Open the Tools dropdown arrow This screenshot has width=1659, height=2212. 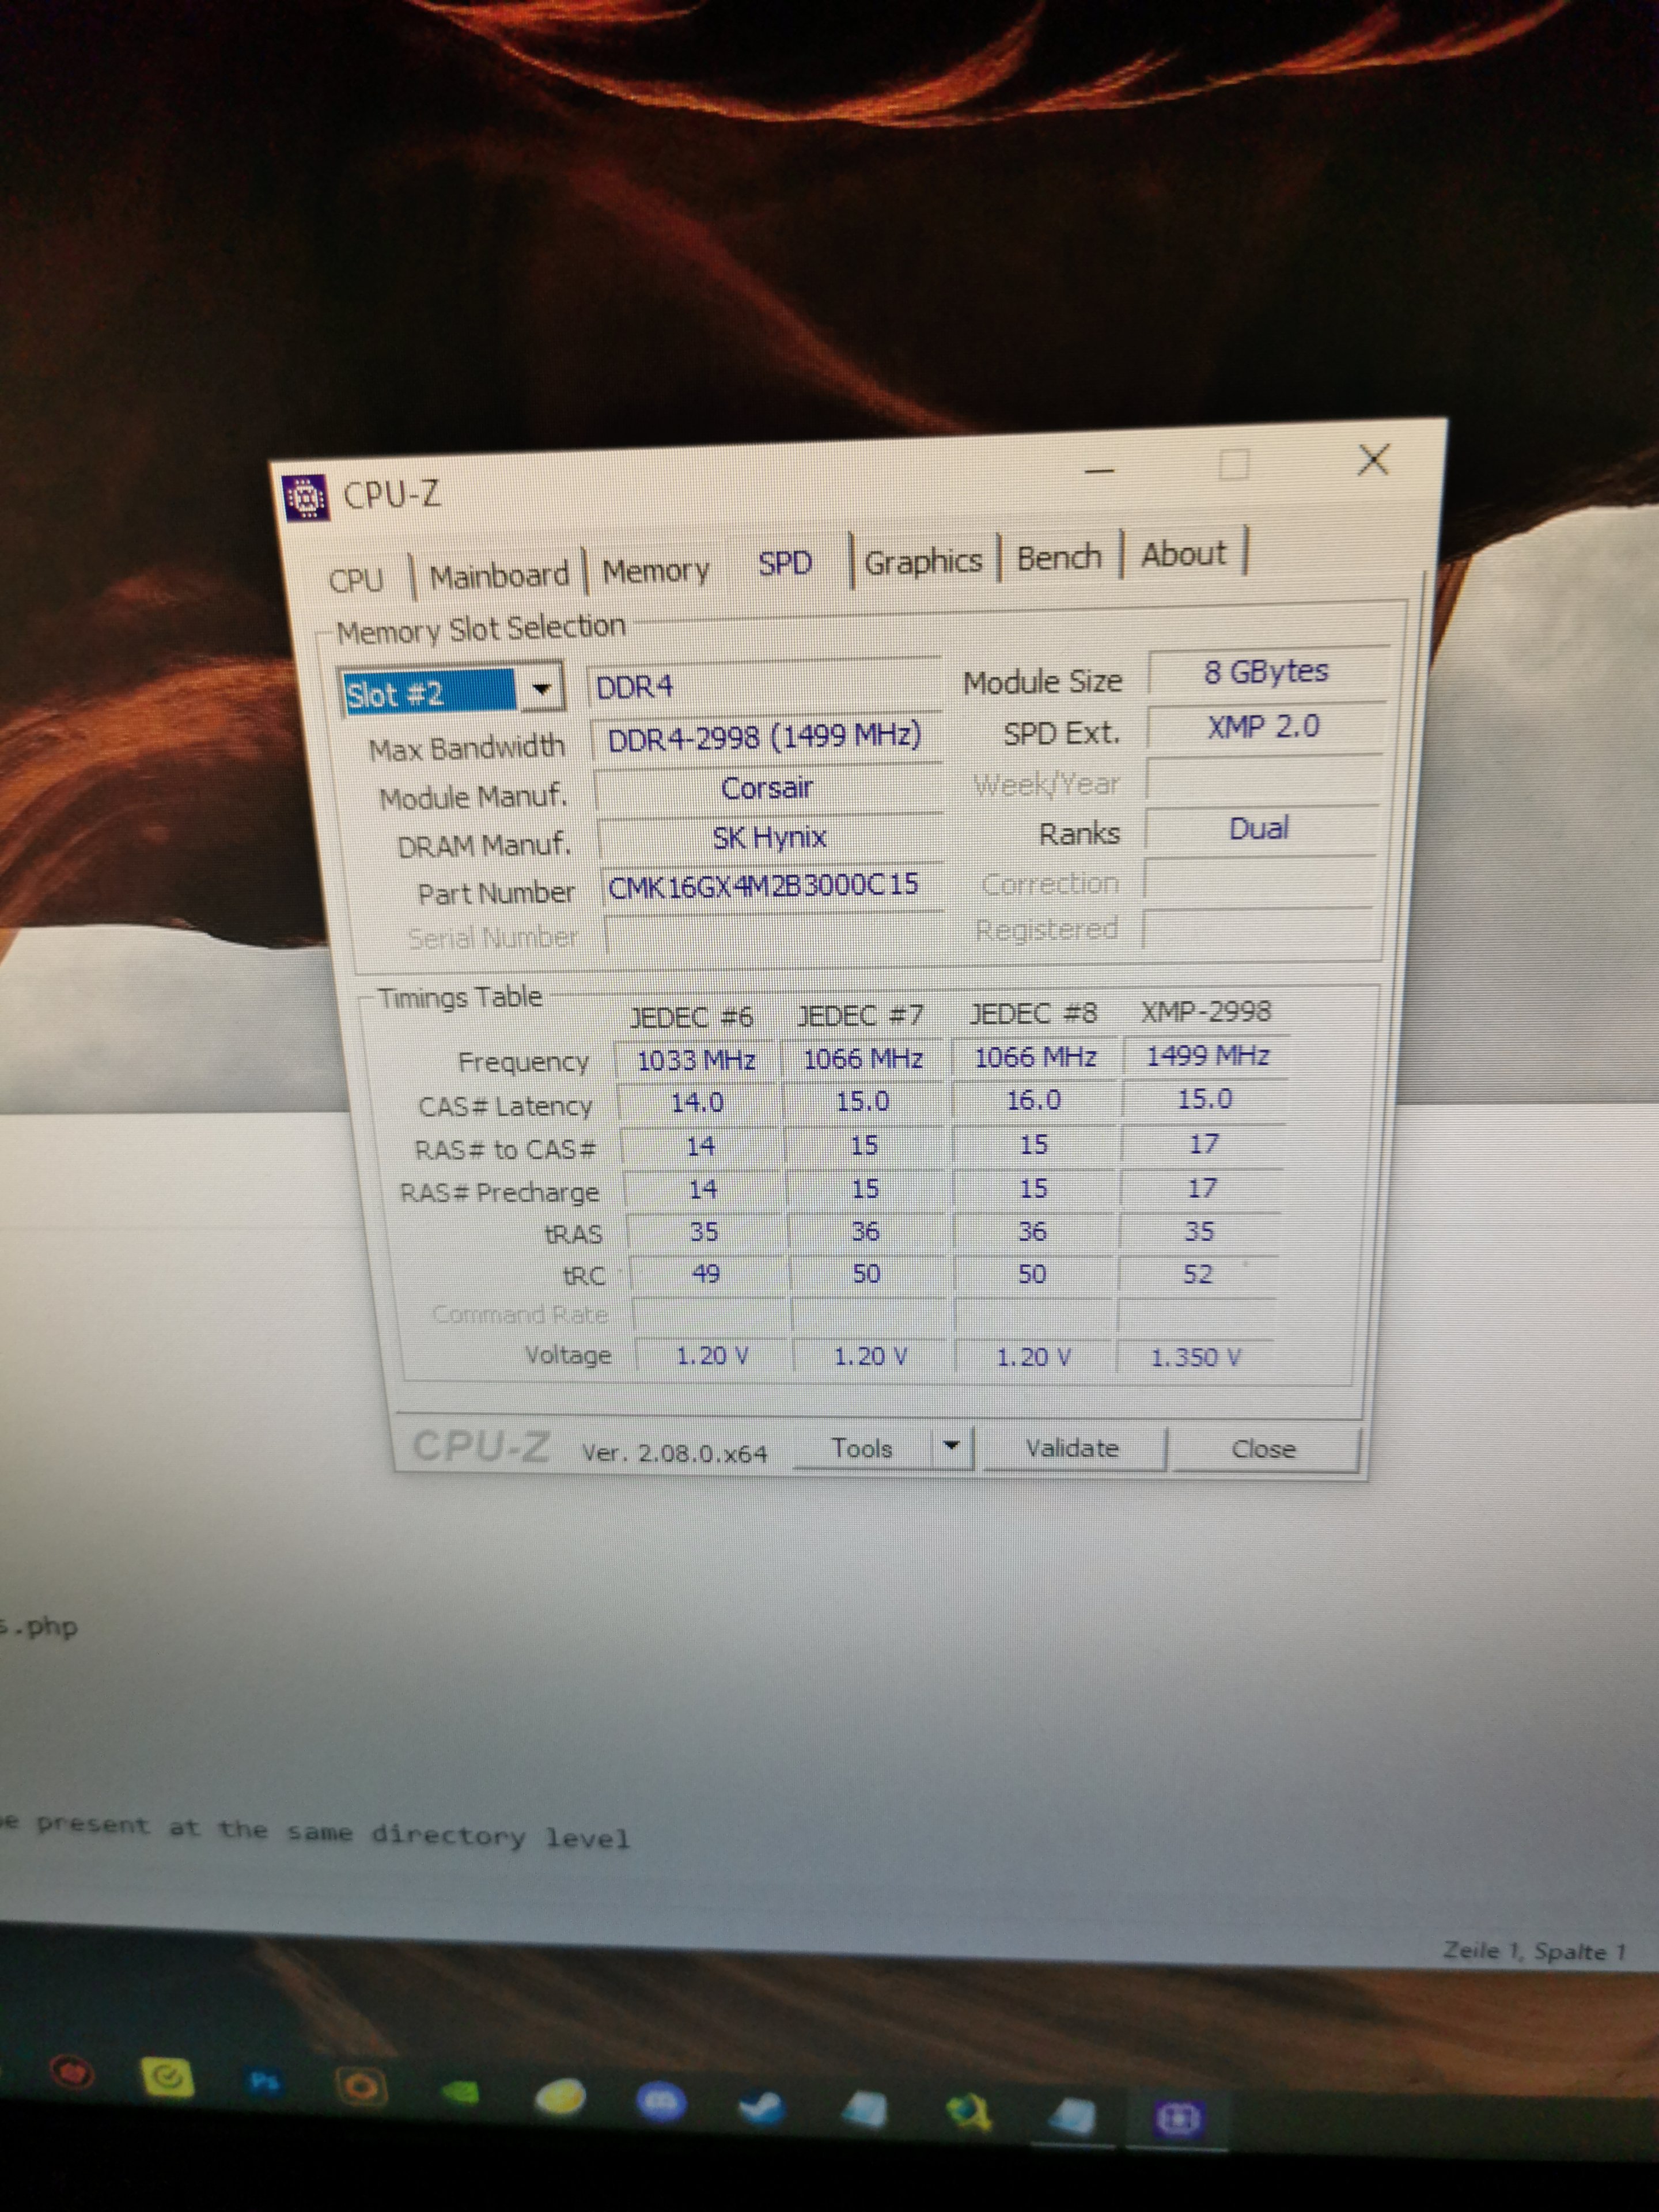[951, 1446]
